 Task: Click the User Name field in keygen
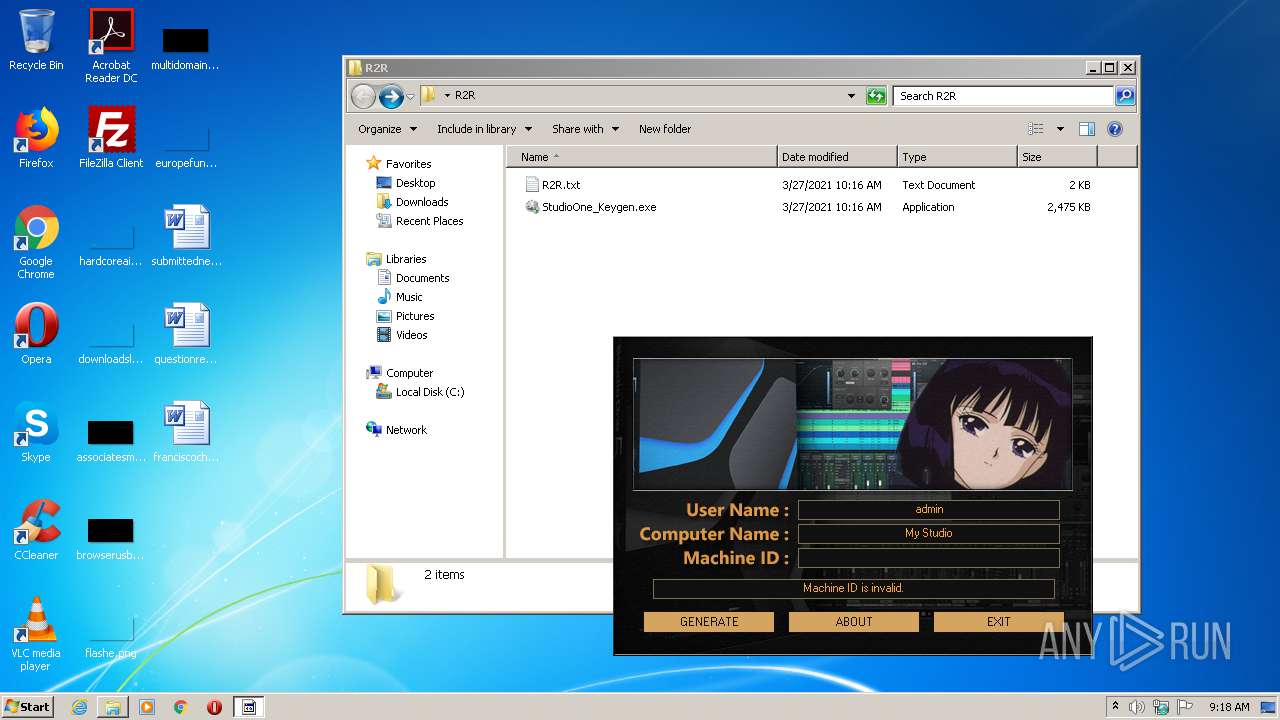point(928,510)
